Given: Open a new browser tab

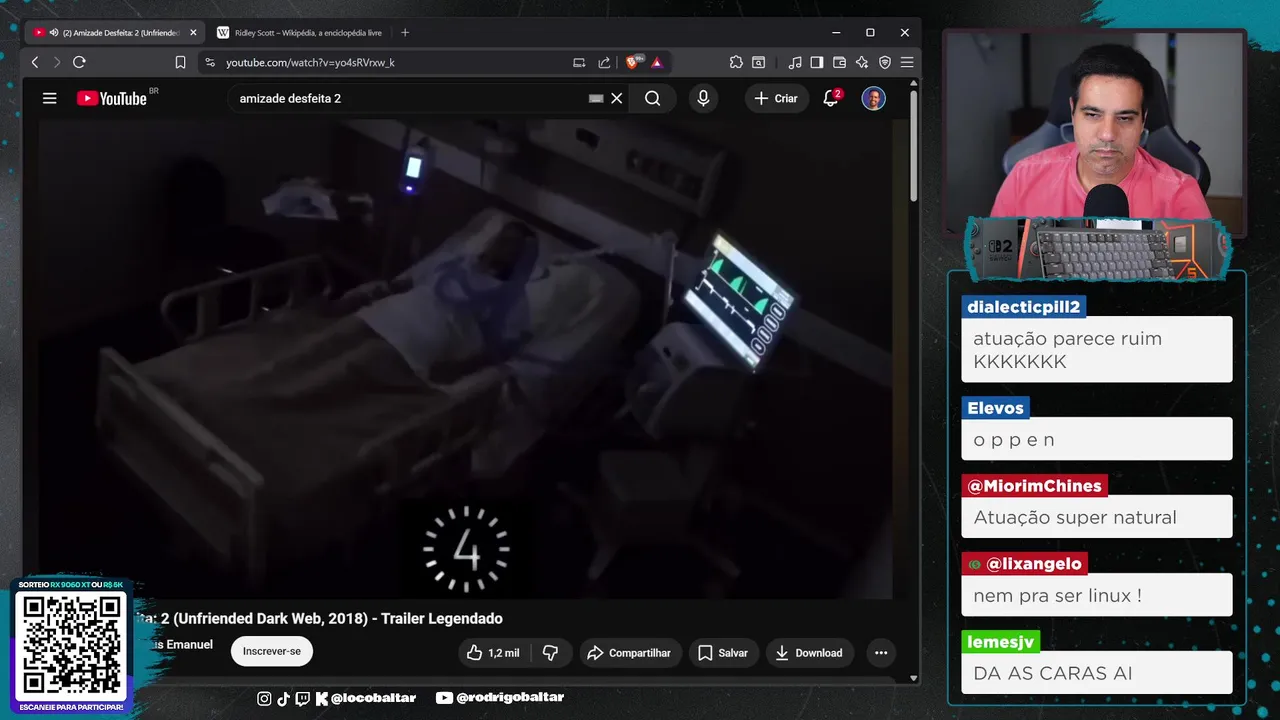Looking at the screenshot, I should pos(405,33).
